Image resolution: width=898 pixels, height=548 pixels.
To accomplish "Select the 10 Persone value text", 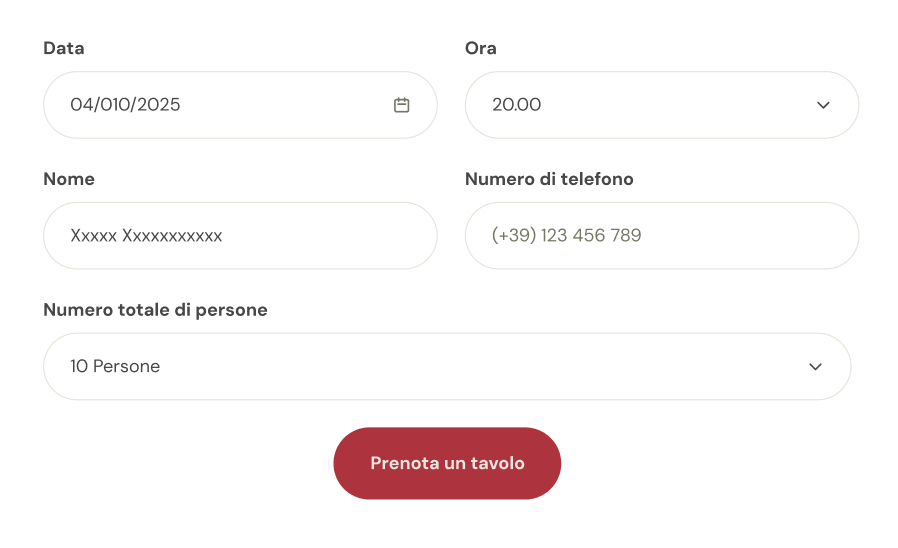I will tap(115, 367).
